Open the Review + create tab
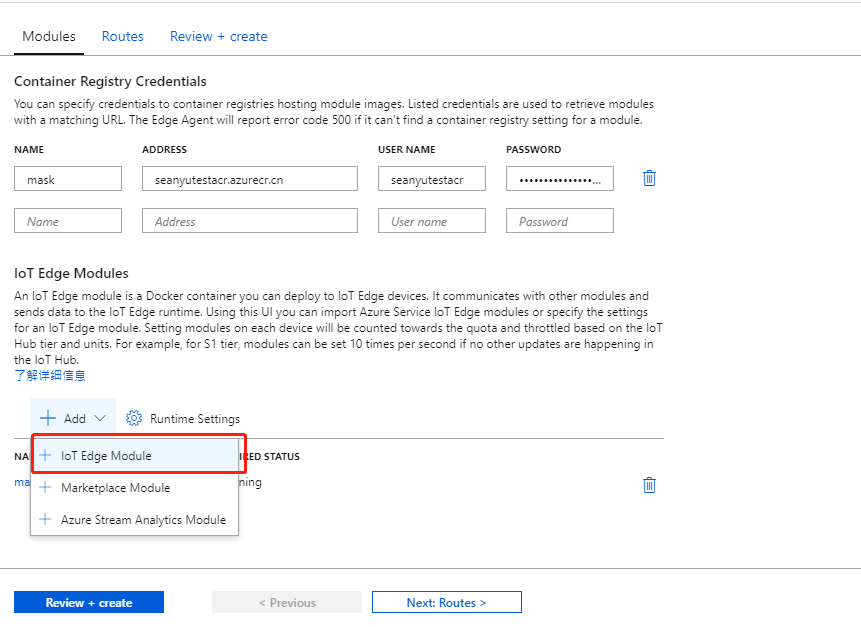This screenshot has width=861, height=627. tap(218, 36)
